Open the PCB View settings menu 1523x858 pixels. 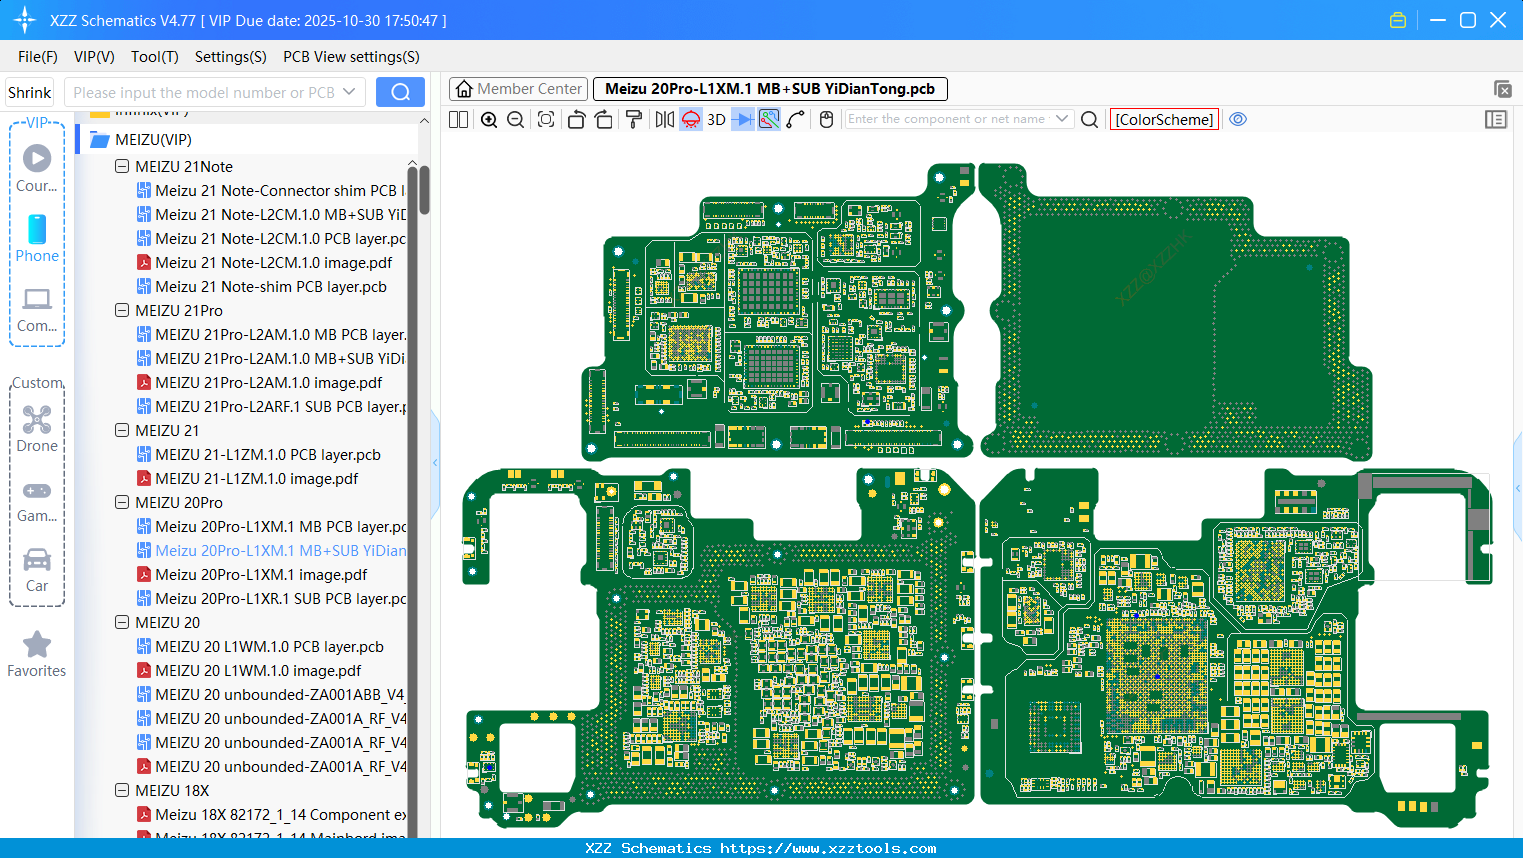pyautogui.click(x=351, y=57)
